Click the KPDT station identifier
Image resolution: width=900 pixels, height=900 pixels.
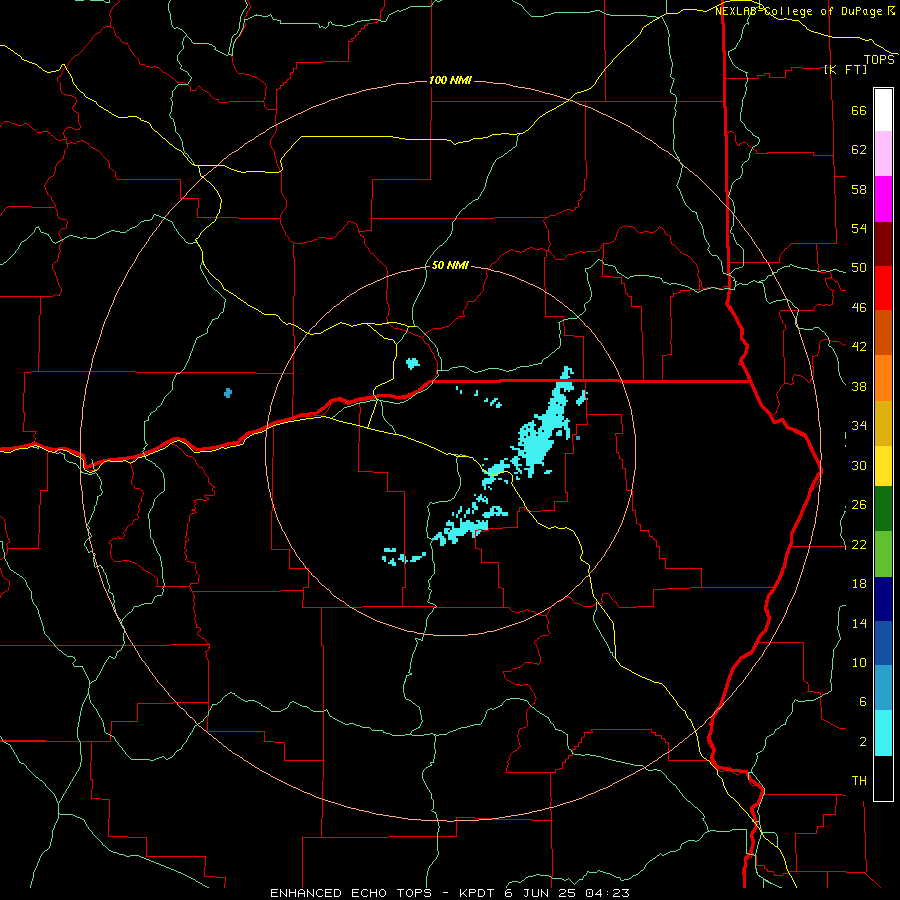[x=479, y=893]
